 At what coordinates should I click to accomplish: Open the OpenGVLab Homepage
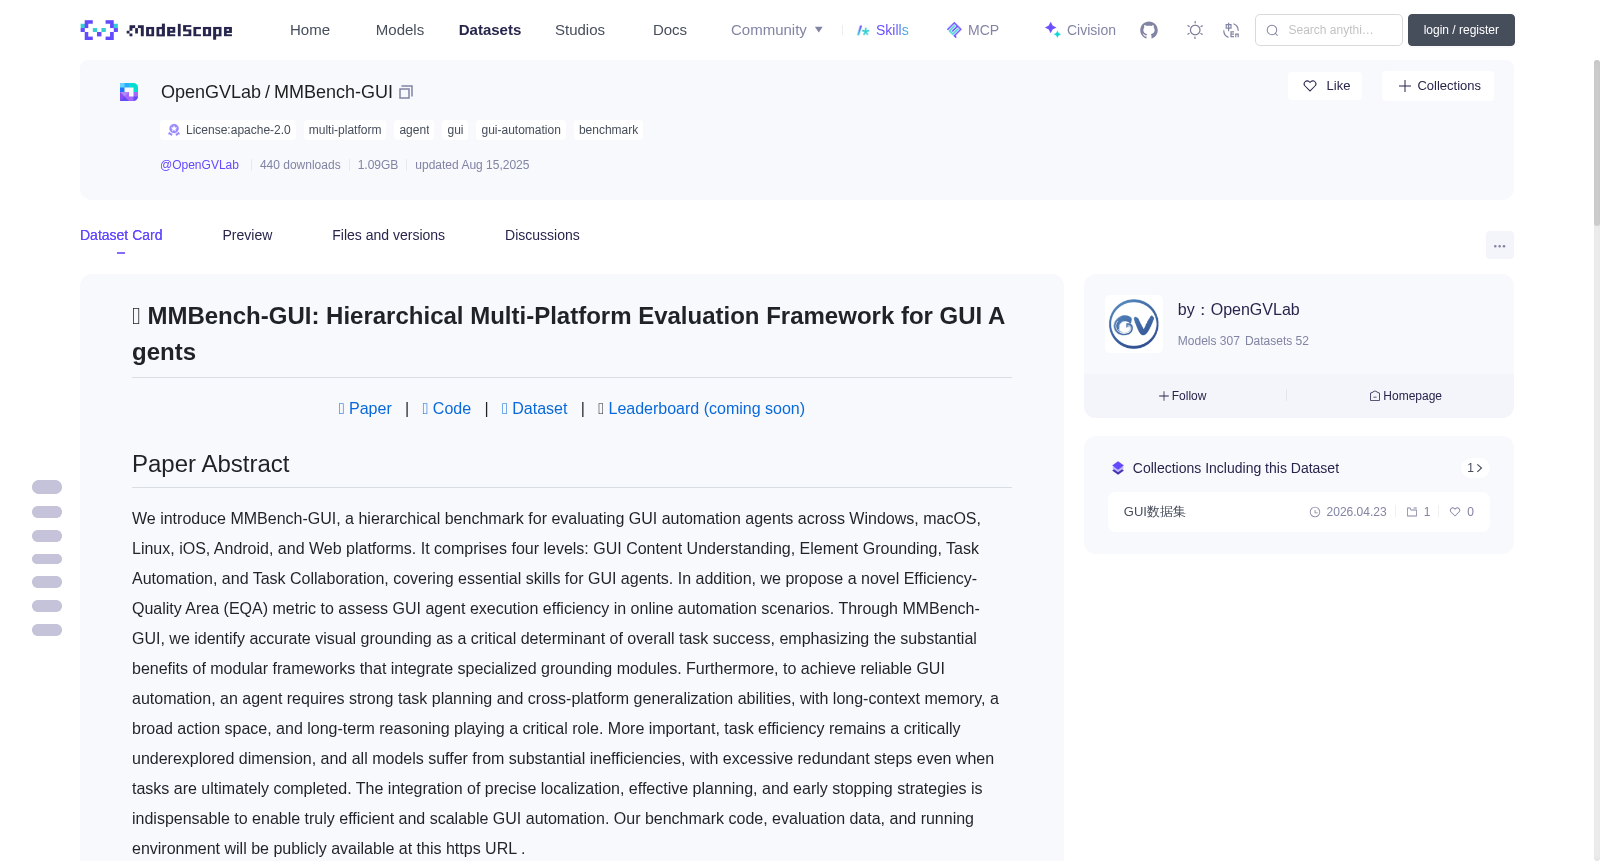click(x=1406, y=396)
